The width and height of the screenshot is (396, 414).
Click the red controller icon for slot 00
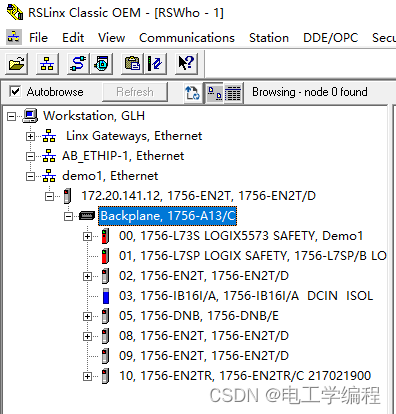pyautogui.click(x=106, y=236)
